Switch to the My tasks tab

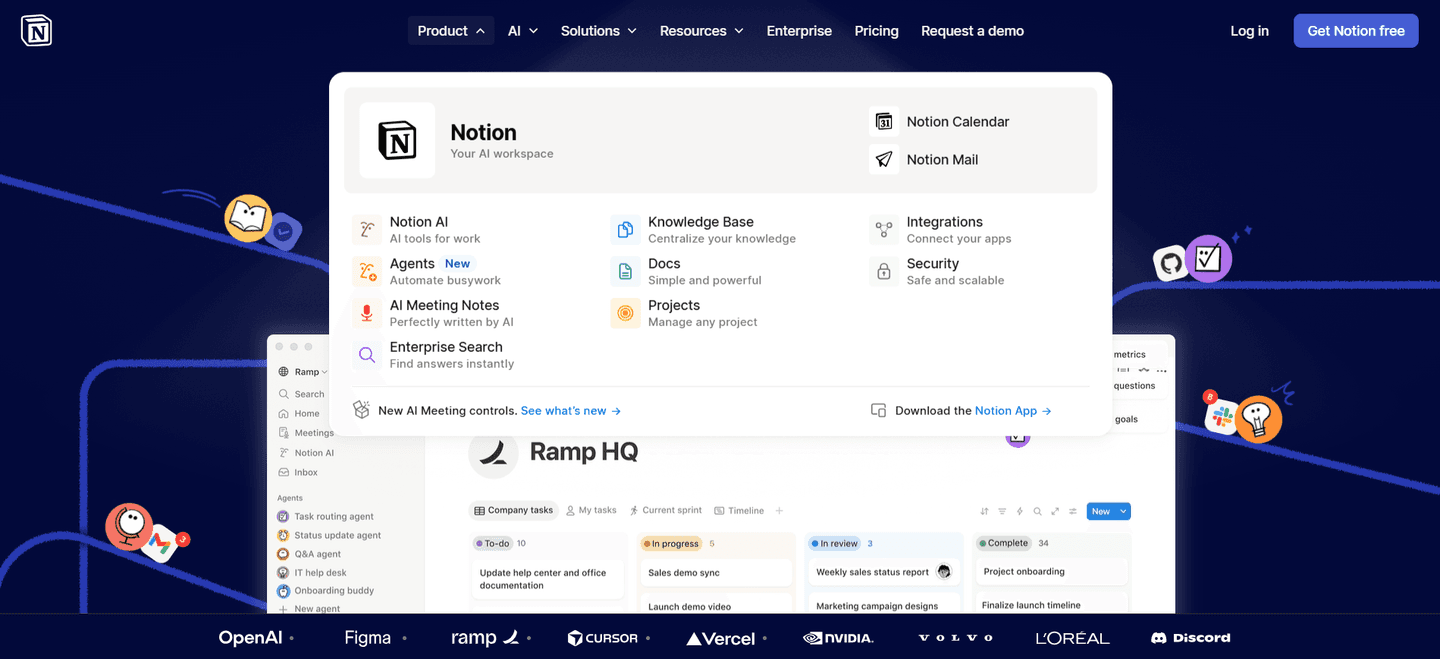(591, 510)
